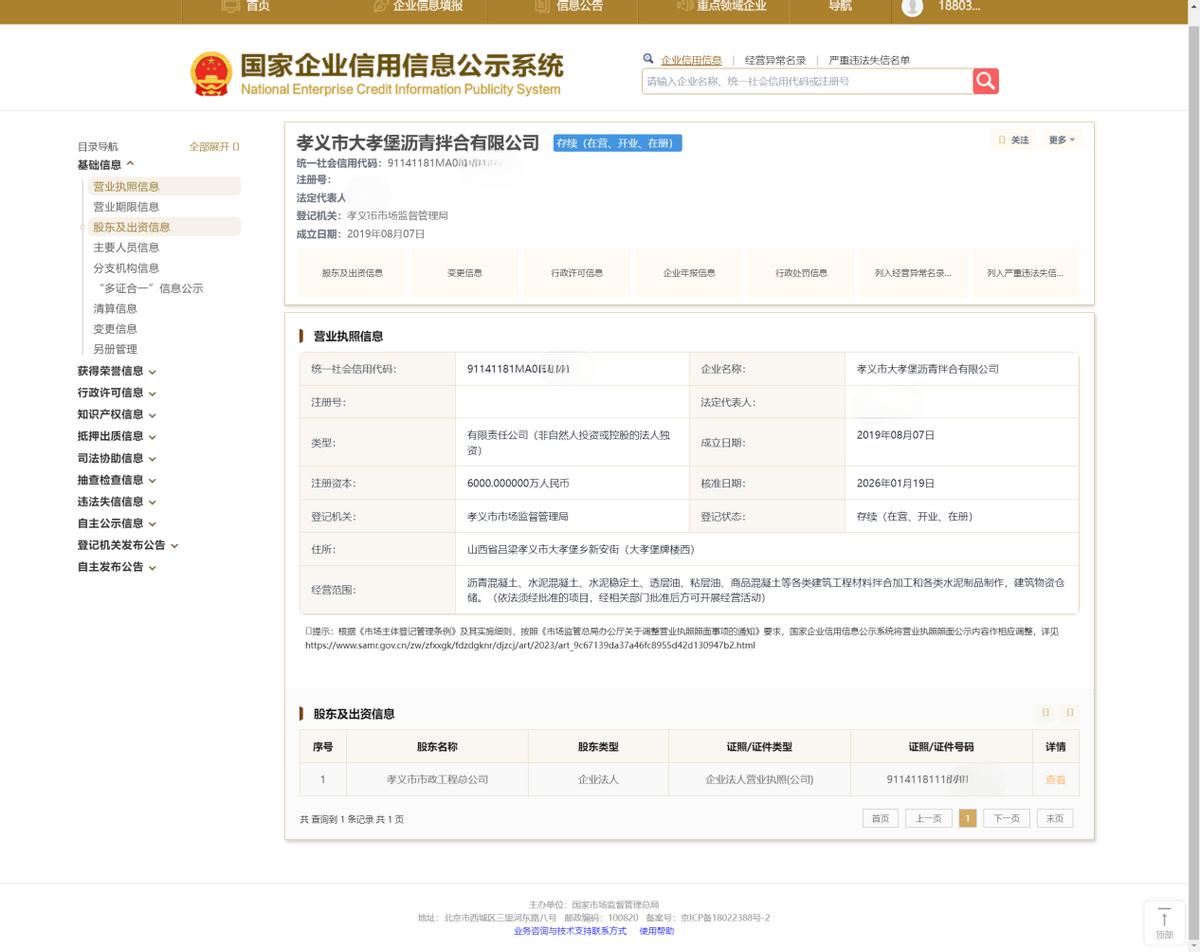Go to 营业期限信息 in sidebar

tap(126, 207)
